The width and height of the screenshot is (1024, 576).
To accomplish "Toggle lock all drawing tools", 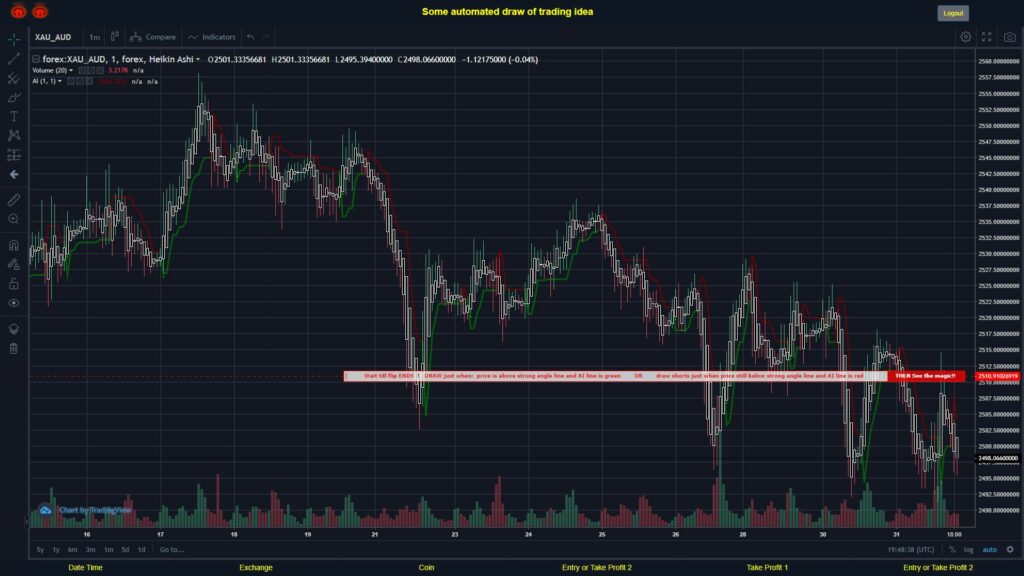I will [14, 284].
